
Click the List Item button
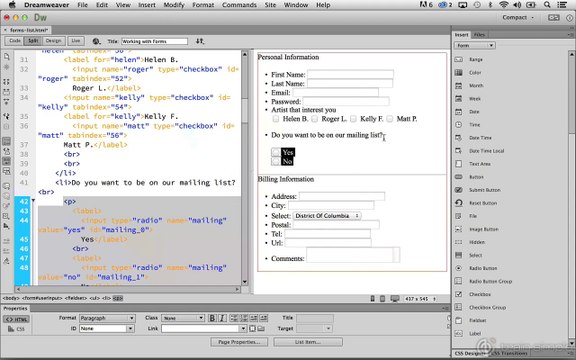click(x=308, y=342)
